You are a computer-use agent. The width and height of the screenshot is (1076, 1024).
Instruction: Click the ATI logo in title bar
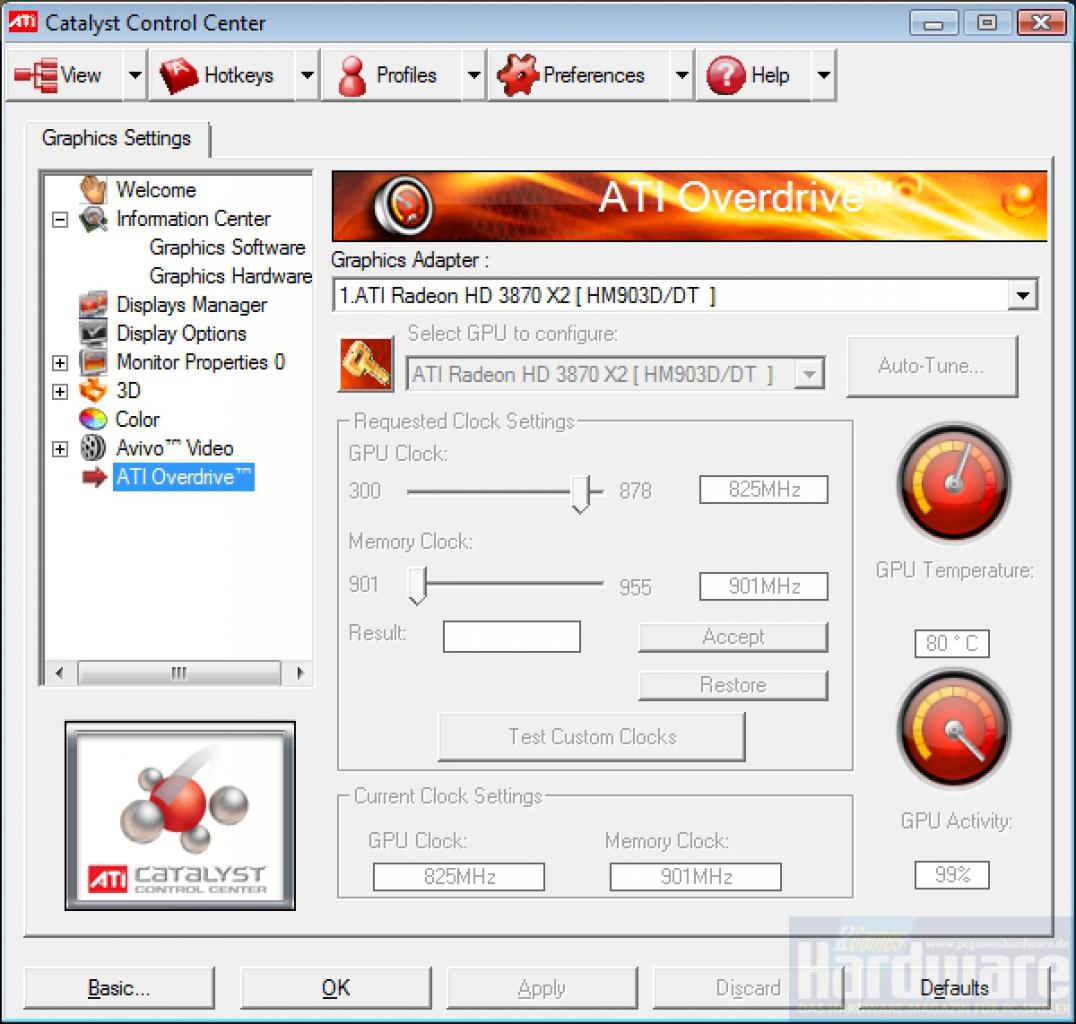coord(23,21)
